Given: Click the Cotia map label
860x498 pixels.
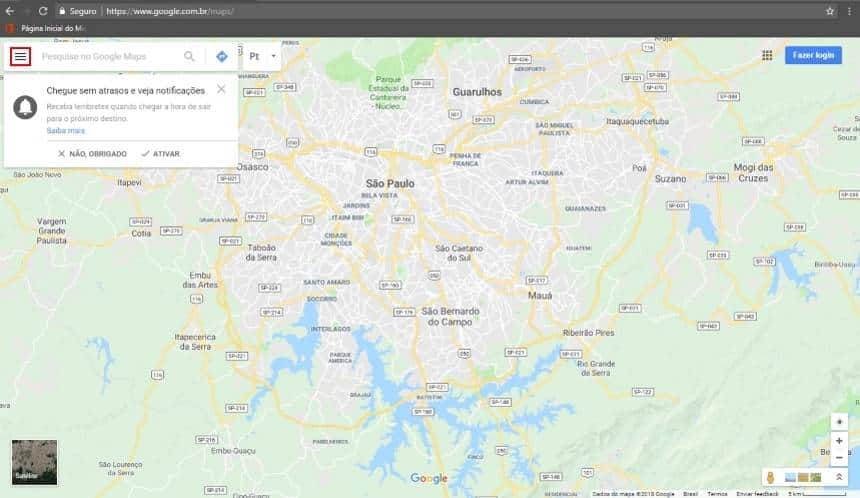Looking at the screenshot, I should click(x=141, y=233).
